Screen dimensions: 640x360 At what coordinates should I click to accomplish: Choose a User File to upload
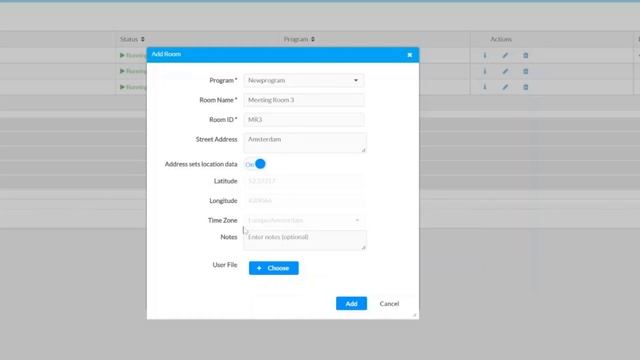point(273,268)
